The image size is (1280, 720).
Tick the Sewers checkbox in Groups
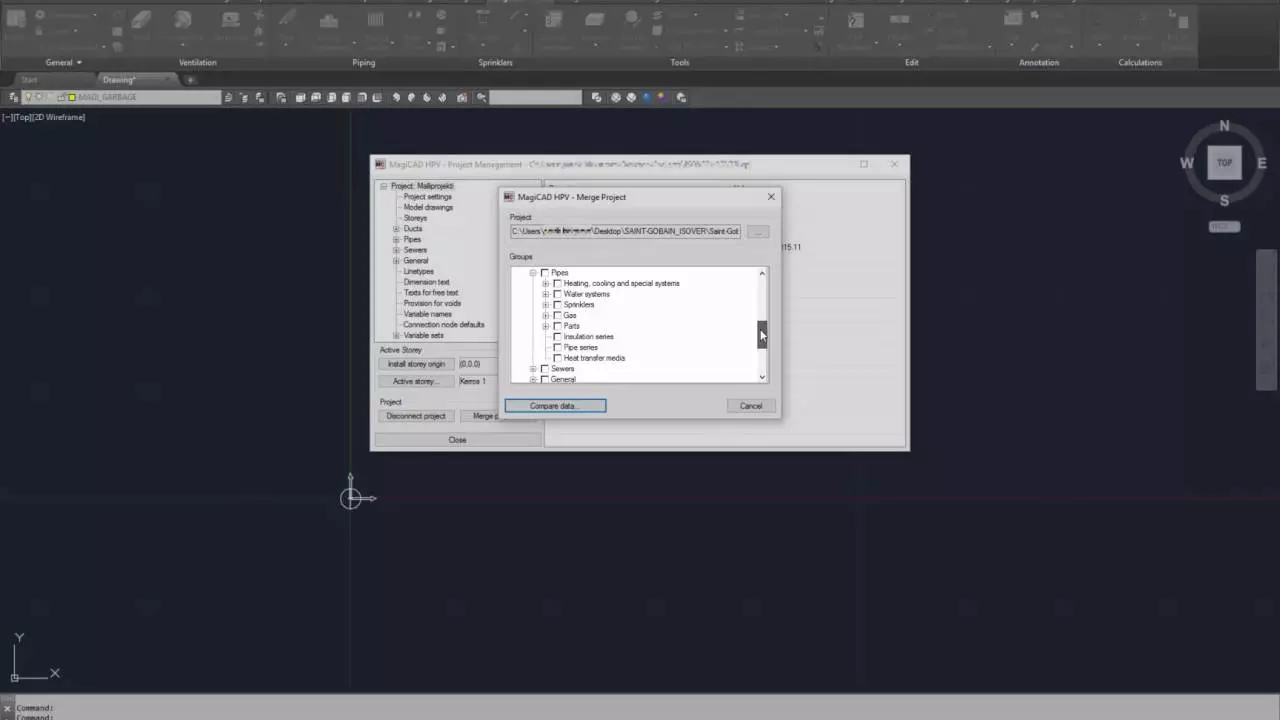coord(545,369)
